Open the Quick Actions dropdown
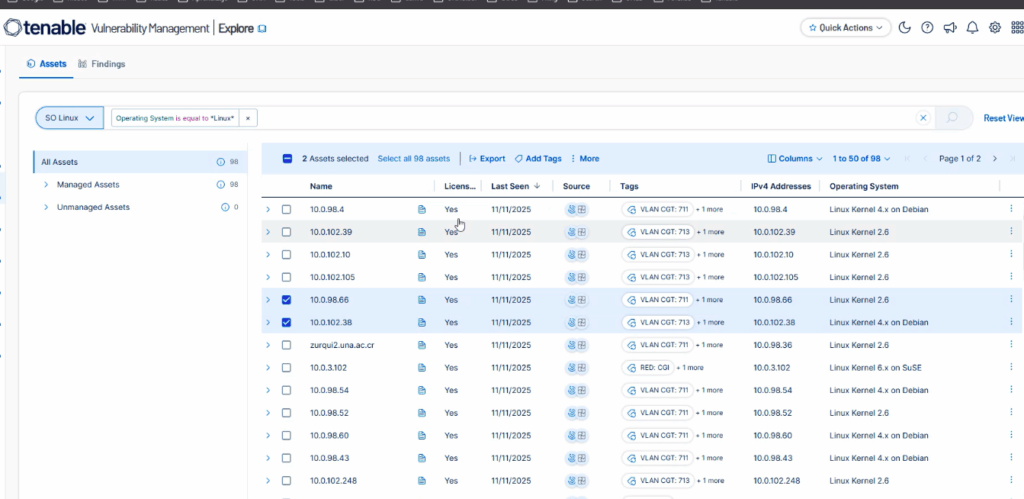Viewport: 1024px width, 499px height. click(x=845, y=28)
